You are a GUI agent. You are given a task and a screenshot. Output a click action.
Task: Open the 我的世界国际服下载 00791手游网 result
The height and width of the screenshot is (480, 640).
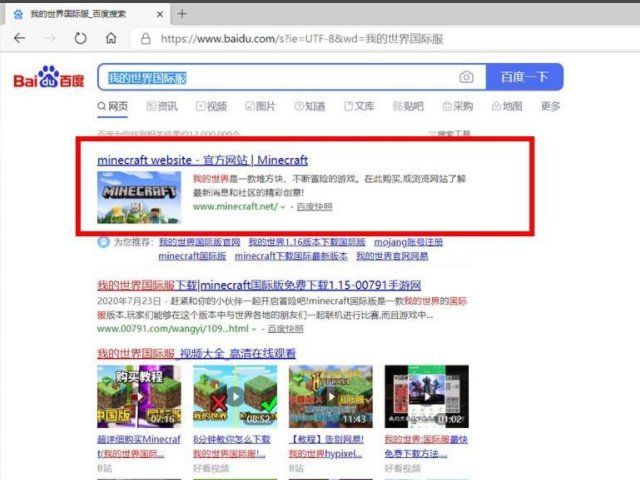[x=259, y=285]
